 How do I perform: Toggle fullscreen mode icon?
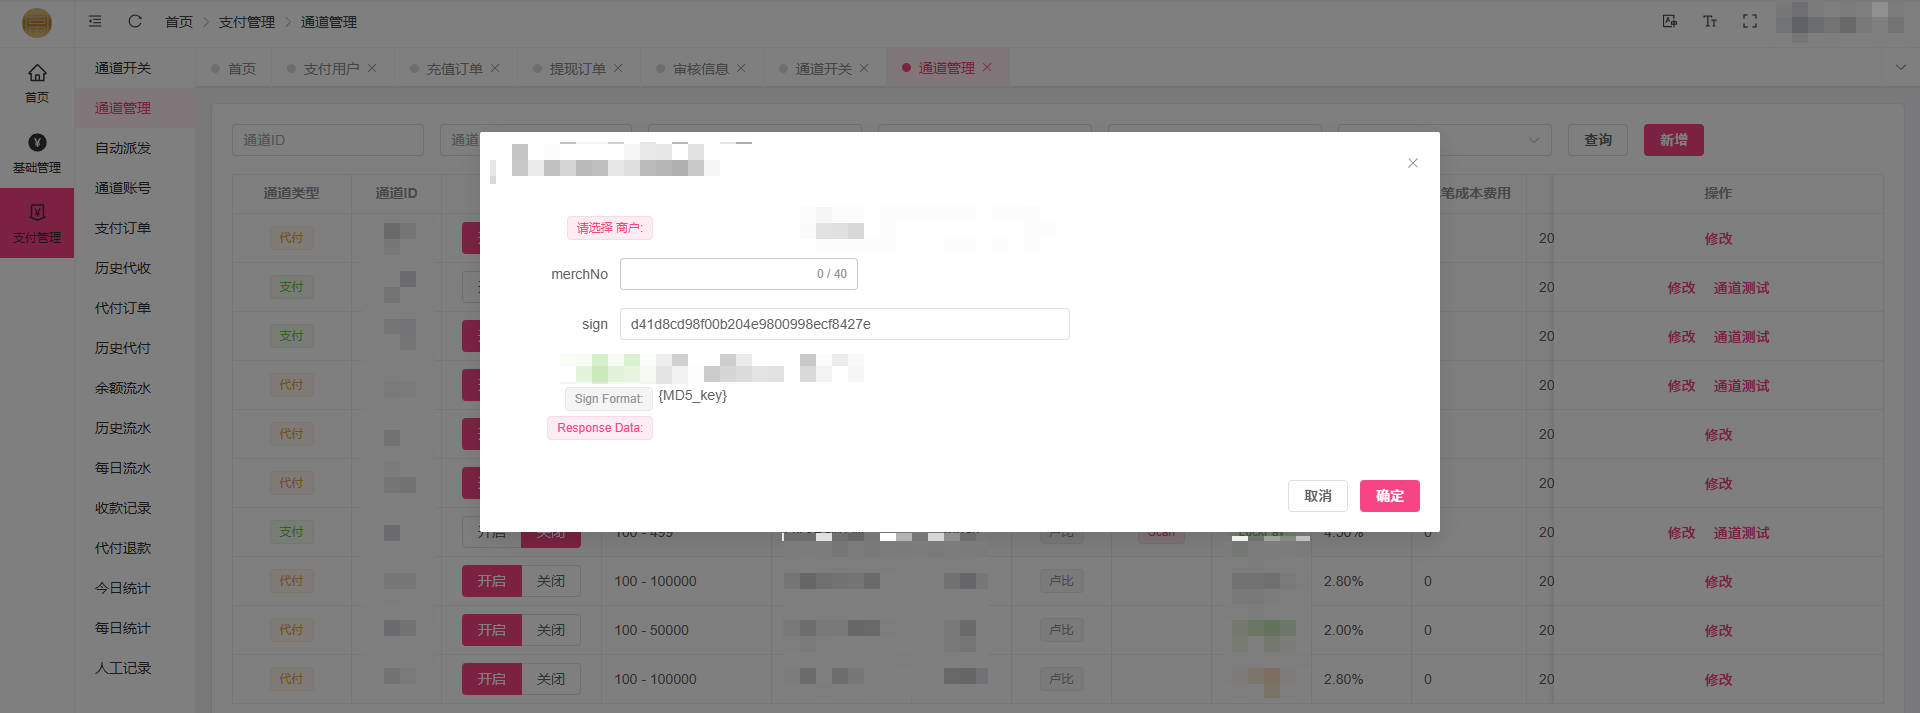tap(1749, 21)
